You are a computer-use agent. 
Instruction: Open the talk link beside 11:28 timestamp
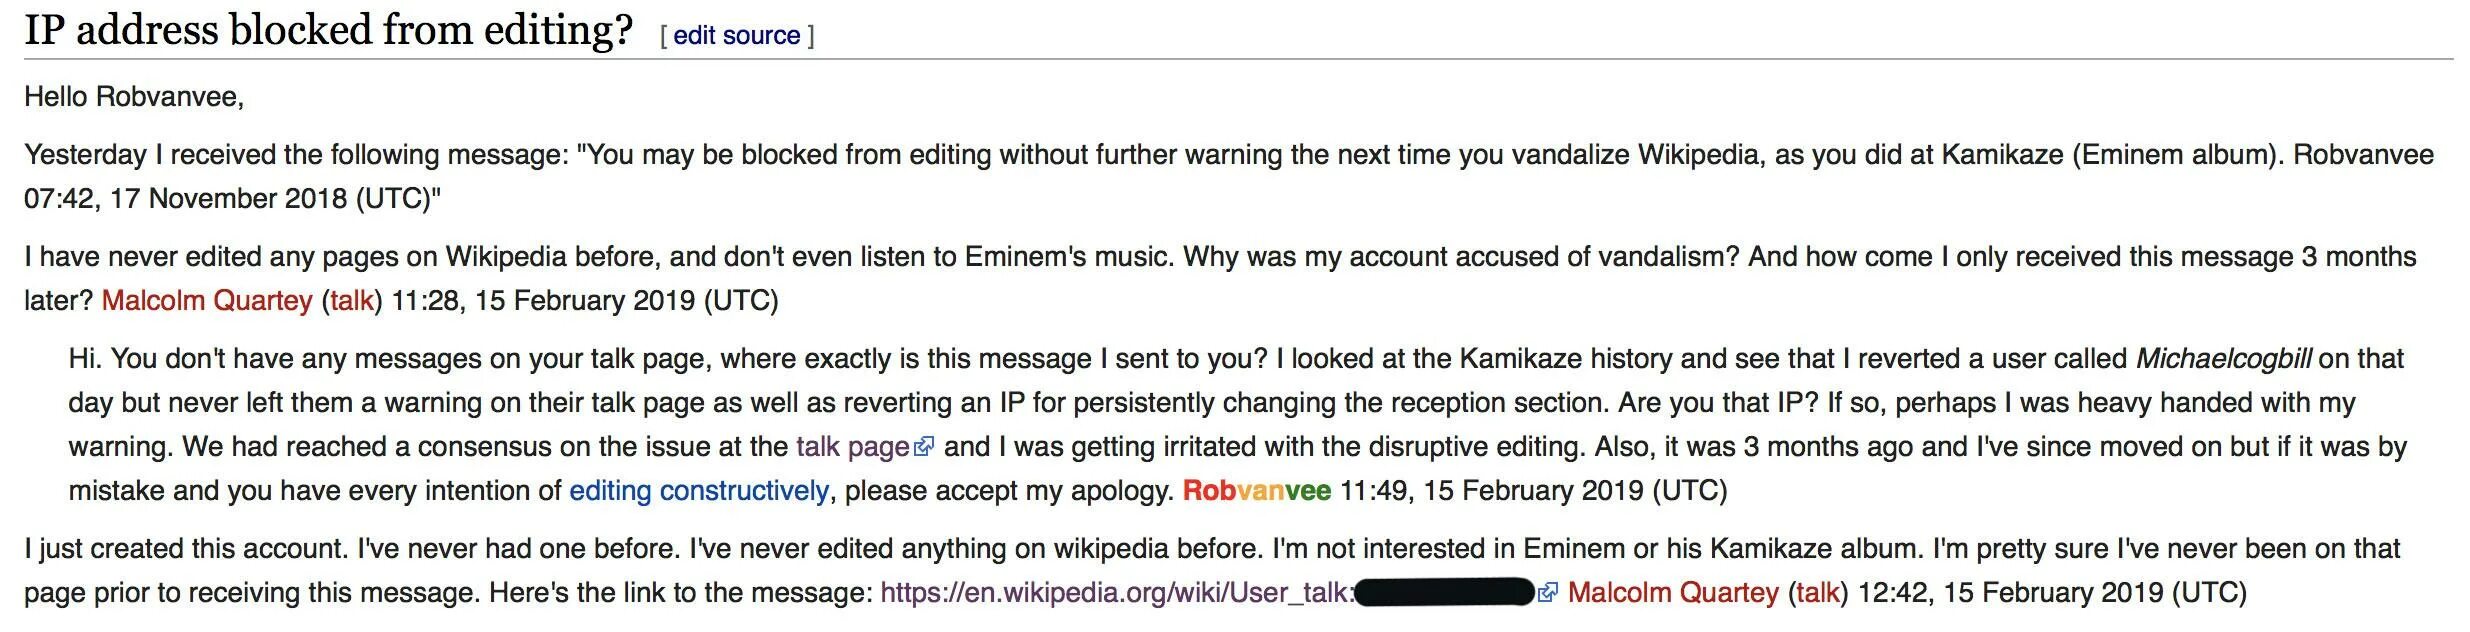tap(352, 301)
